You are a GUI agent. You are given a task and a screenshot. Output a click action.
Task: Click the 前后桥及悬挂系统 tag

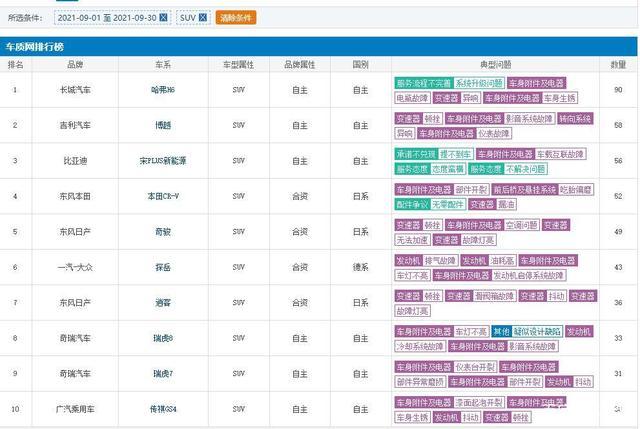[x=524, y=190]
